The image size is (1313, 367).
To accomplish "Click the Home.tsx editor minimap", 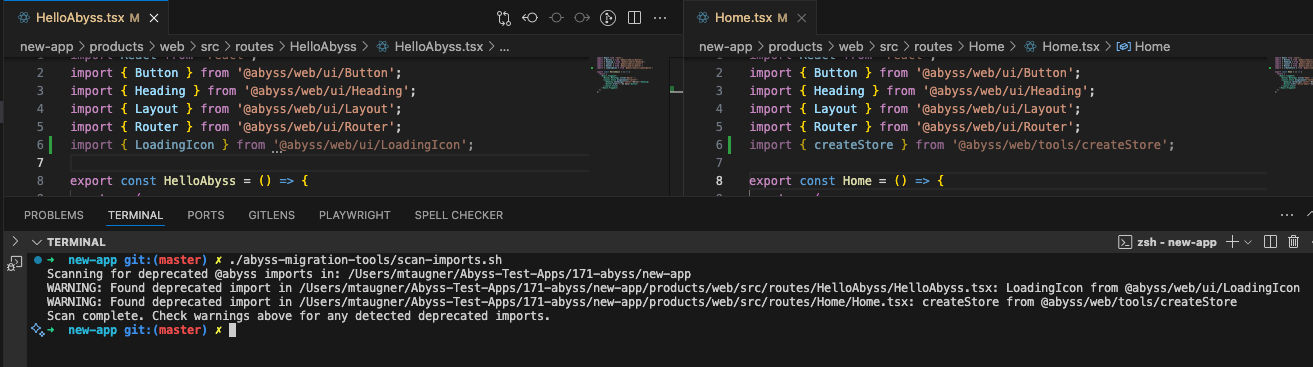I will pyautogui.click(x=1293, y=75).
